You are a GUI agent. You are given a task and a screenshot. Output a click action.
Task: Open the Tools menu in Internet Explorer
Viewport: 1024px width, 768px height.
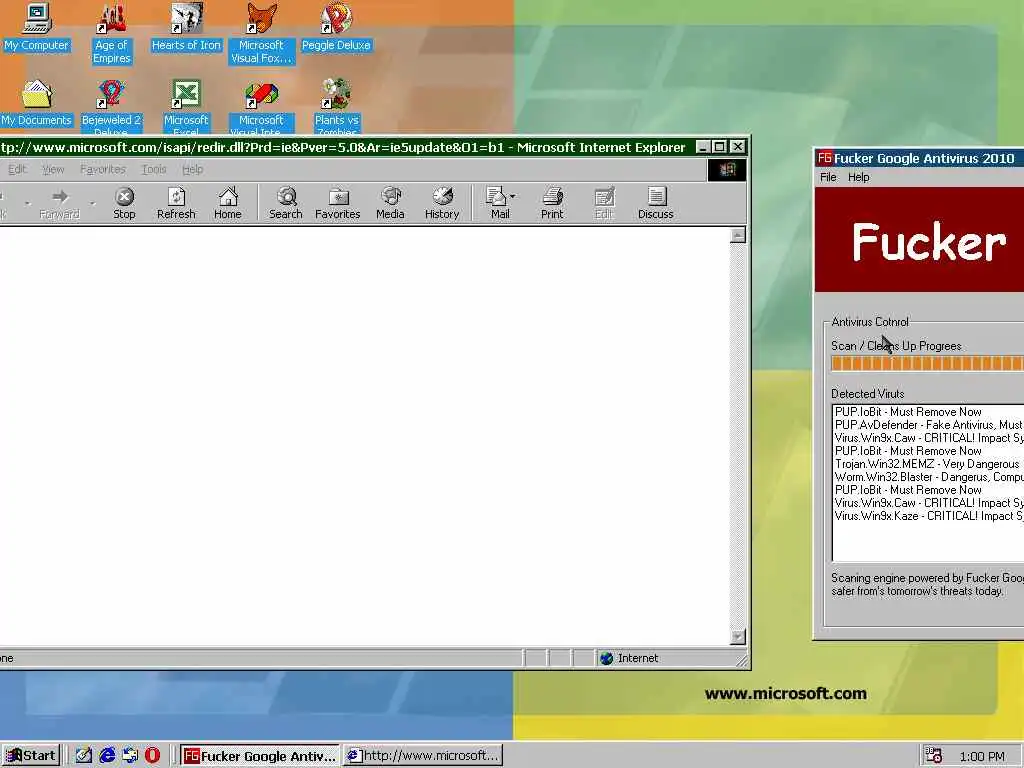[154, 169]
